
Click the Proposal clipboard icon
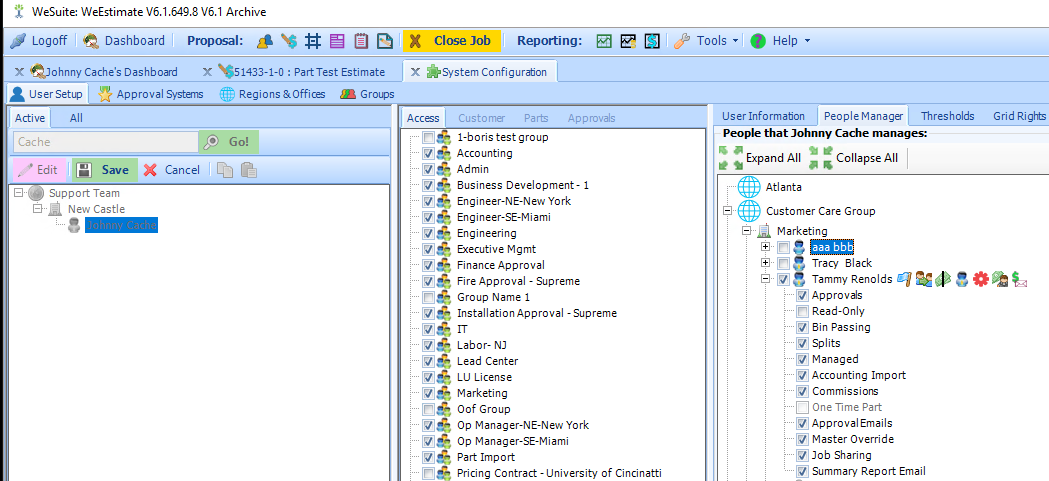[x=361, y=41]
